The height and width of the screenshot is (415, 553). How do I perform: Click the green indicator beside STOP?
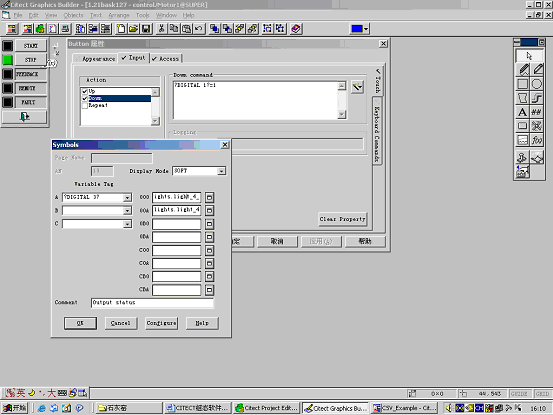(7, 60)
